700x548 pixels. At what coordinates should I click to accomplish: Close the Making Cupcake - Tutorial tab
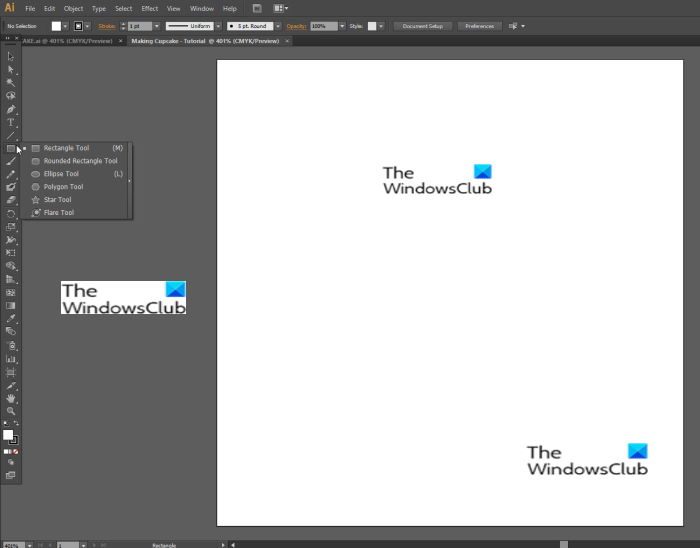[287, 41]
